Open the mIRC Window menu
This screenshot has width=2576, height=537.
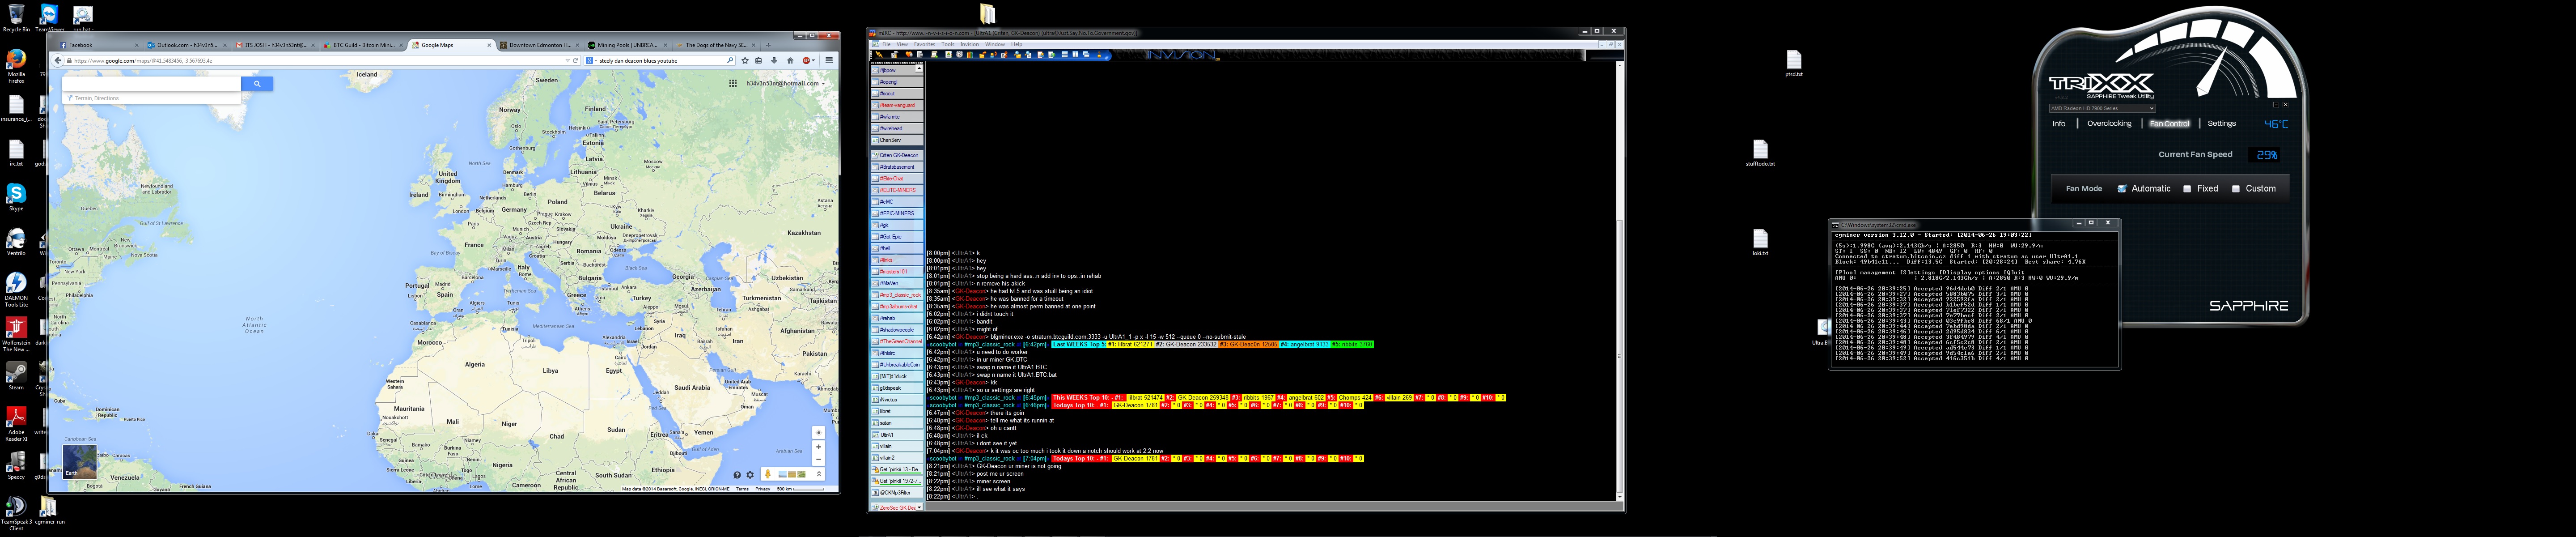pyautogui.click(x=995, y=44)
